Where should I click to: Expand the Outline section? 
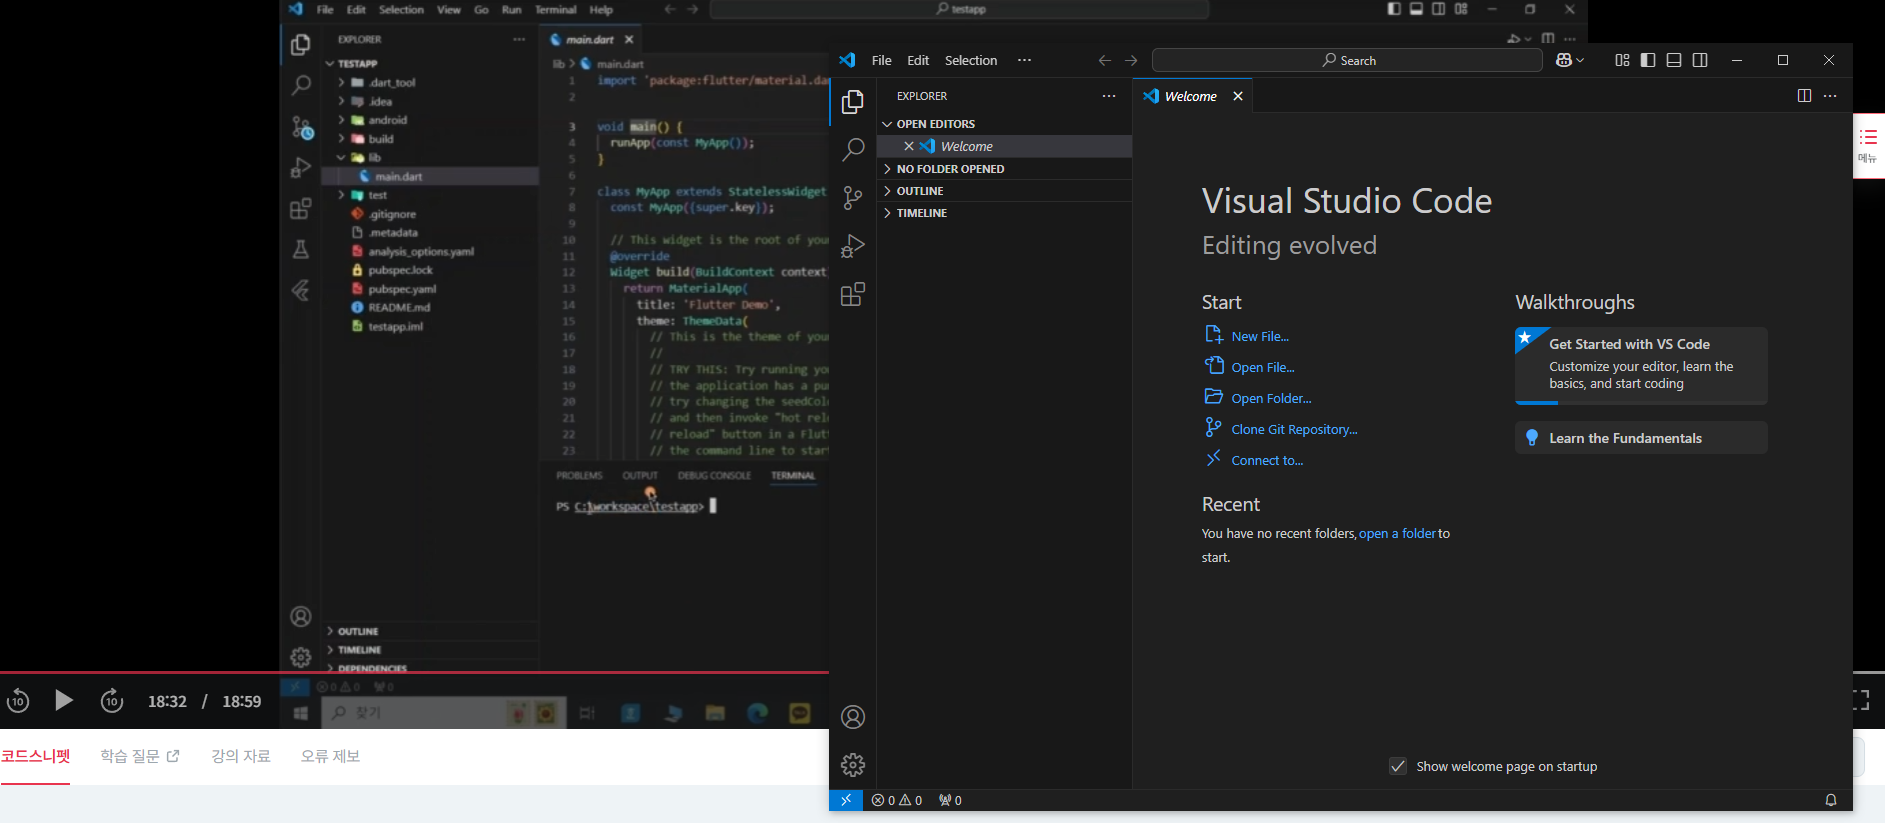[1004, 191]
